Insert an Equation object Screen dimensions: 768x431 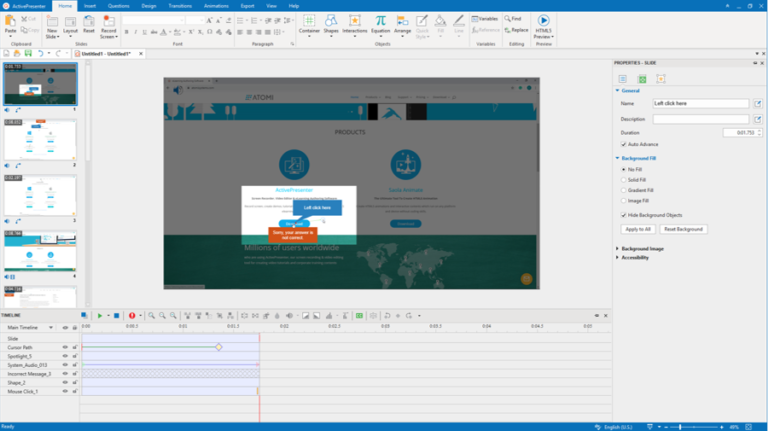(x=380, y=24)
